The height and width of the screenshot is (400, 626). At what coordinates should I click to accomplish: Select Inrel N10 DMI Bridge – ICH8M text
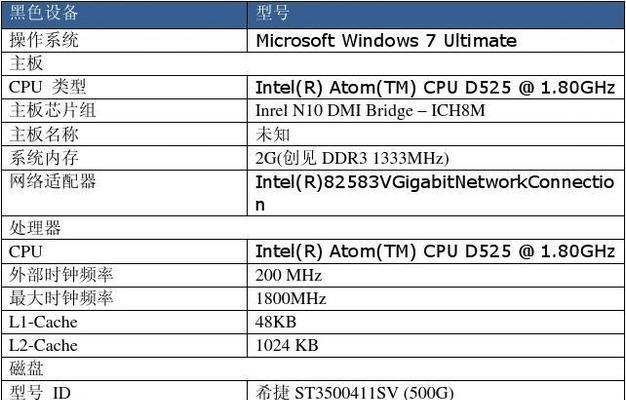[x=370, y=111]
